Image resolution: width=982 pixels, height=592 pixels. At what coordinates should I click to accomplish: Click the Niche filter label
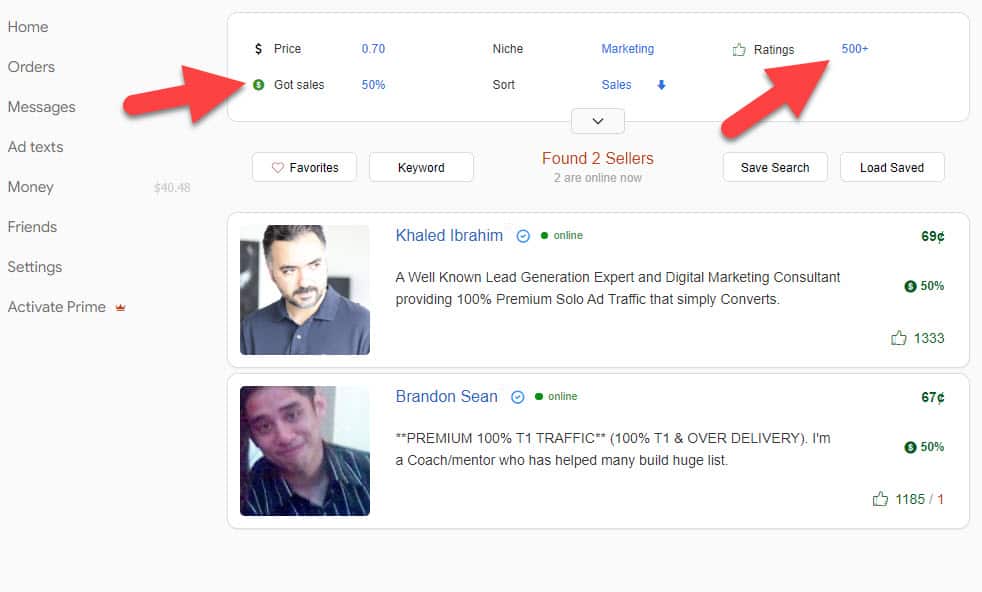tap(507, 49)
